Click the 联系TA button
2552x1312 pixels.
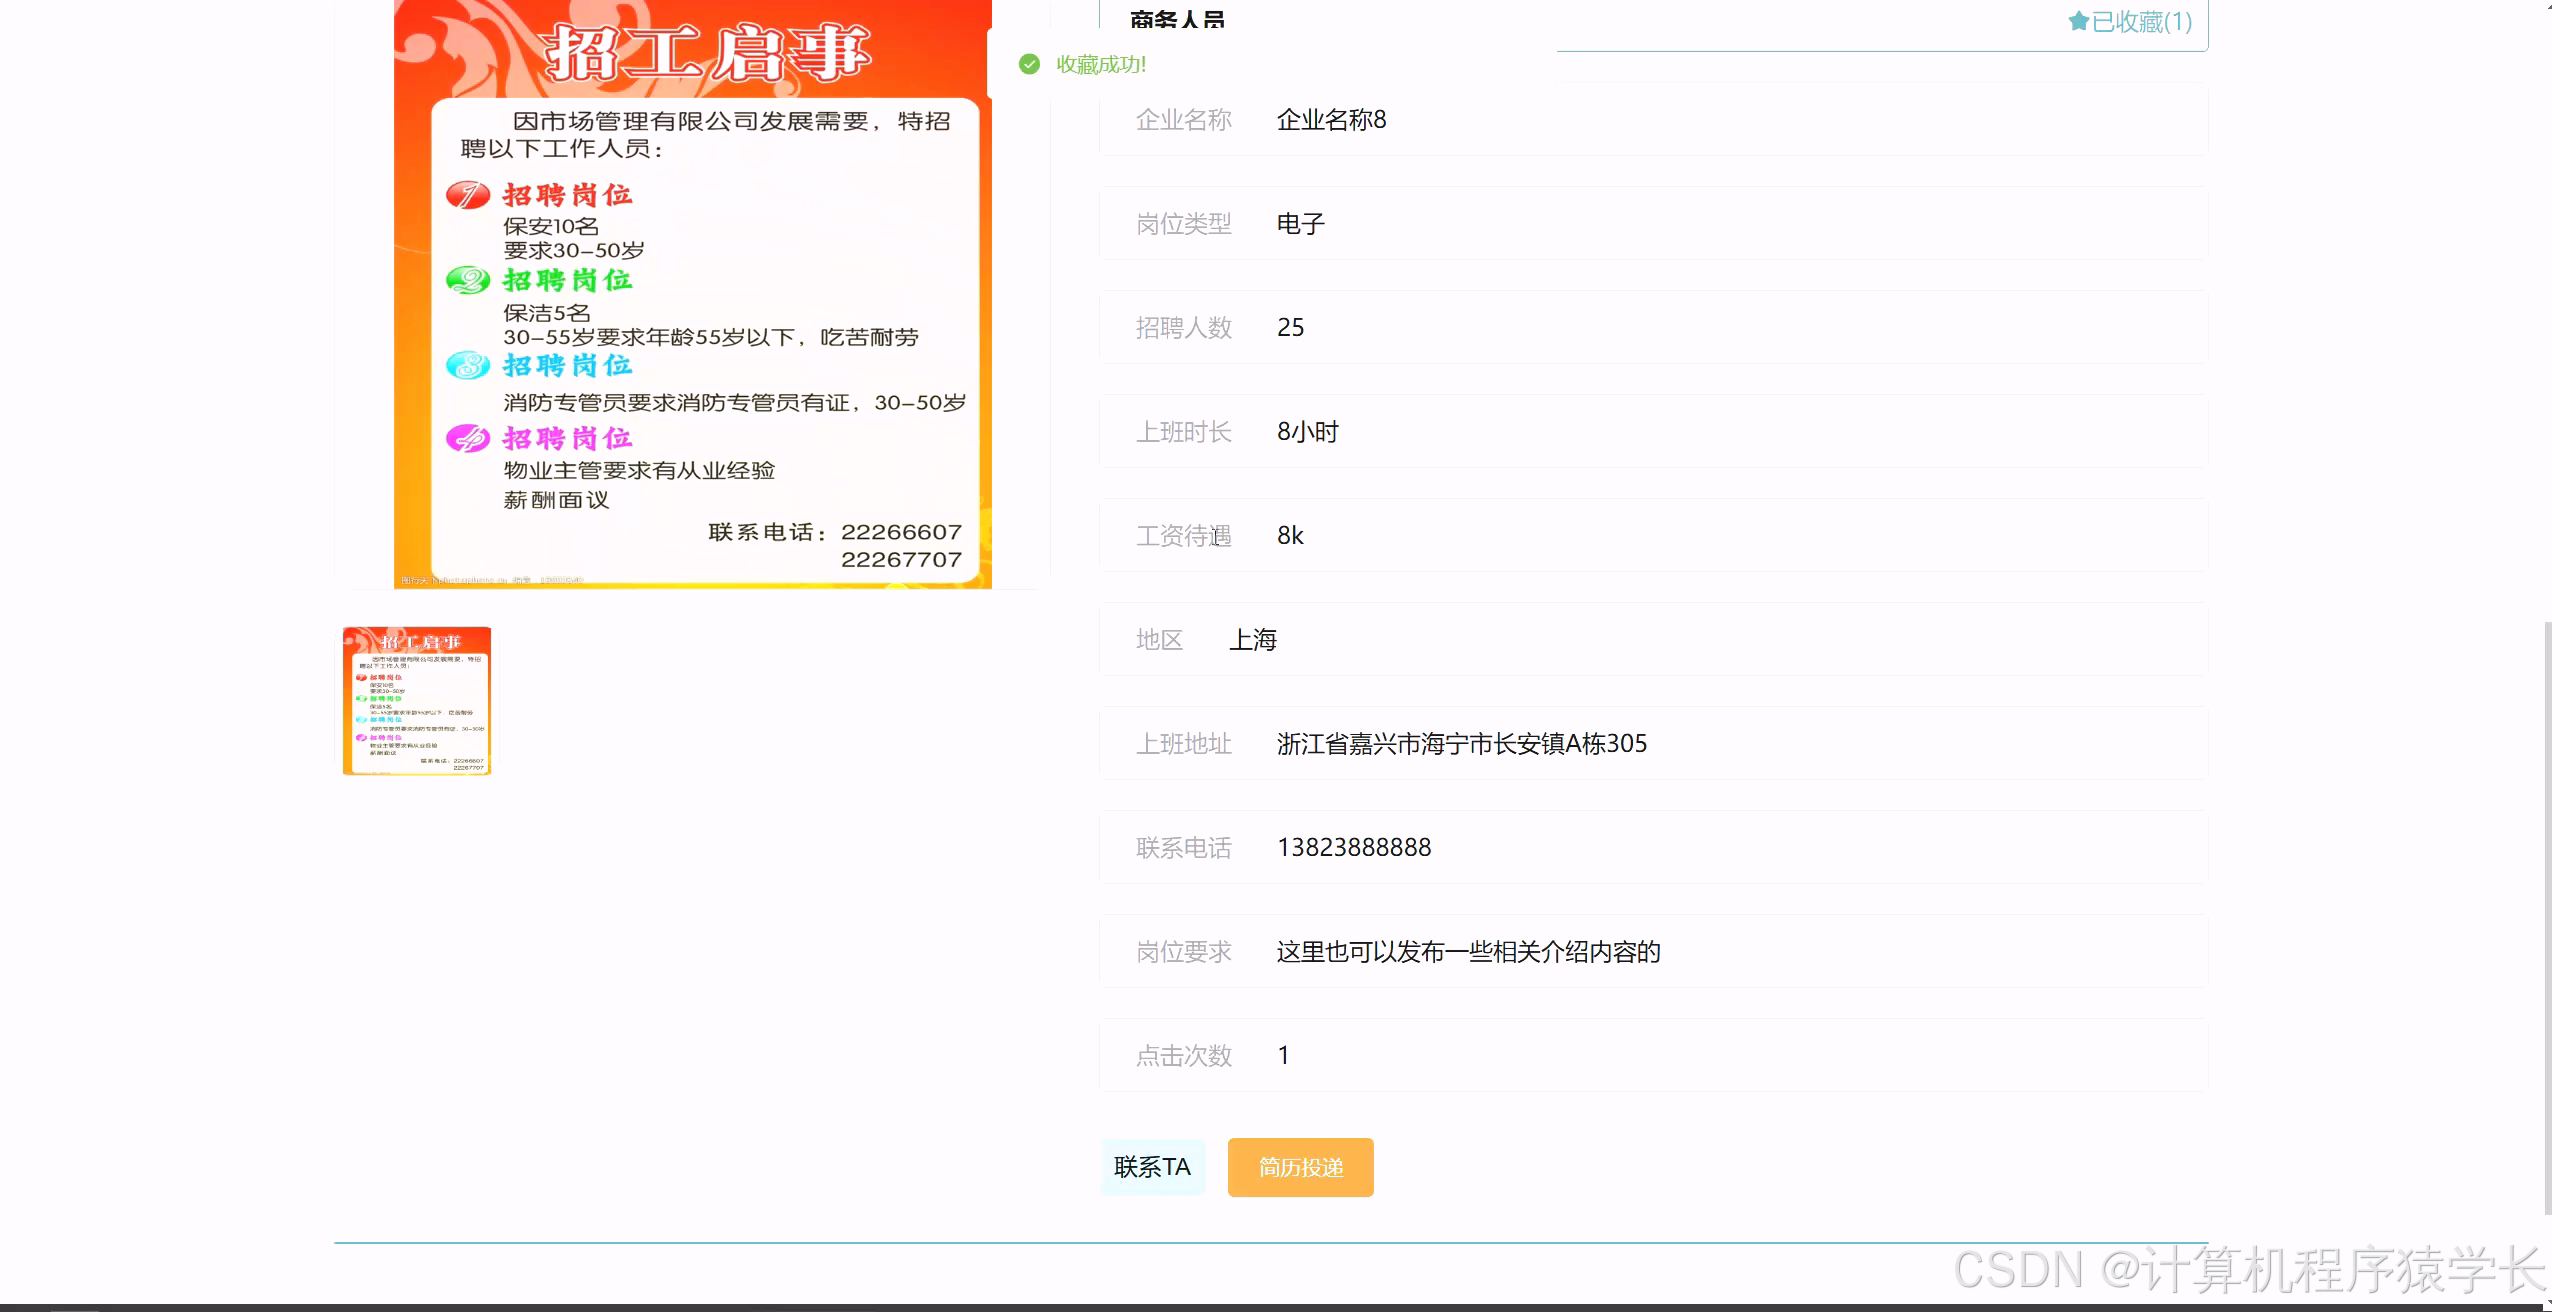point(1152,1167)
